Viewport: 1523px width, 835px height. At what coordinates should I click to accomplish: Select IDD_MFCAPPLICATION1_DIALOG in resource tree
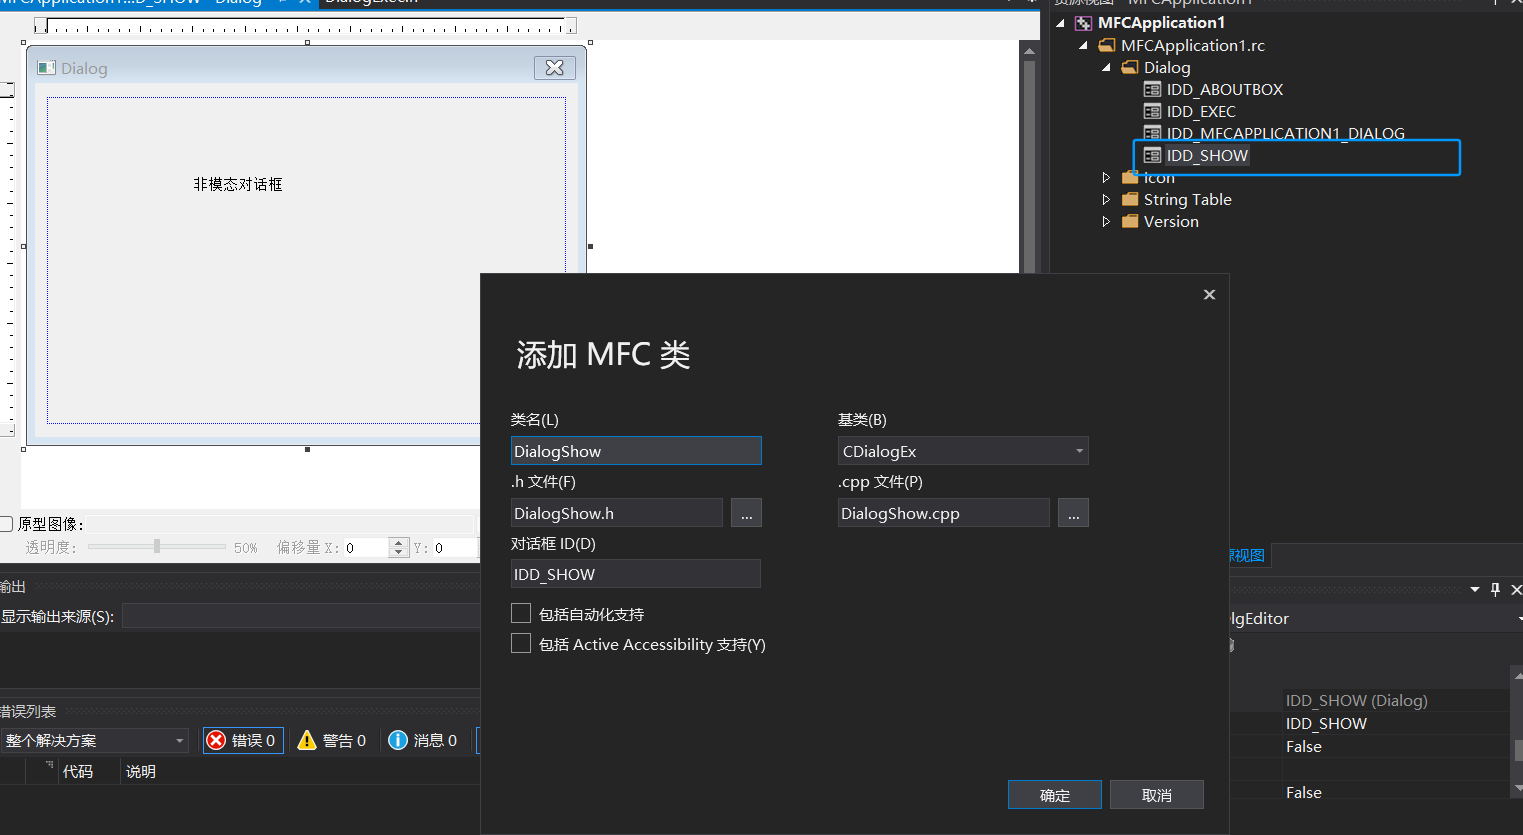pos(1285,133)
